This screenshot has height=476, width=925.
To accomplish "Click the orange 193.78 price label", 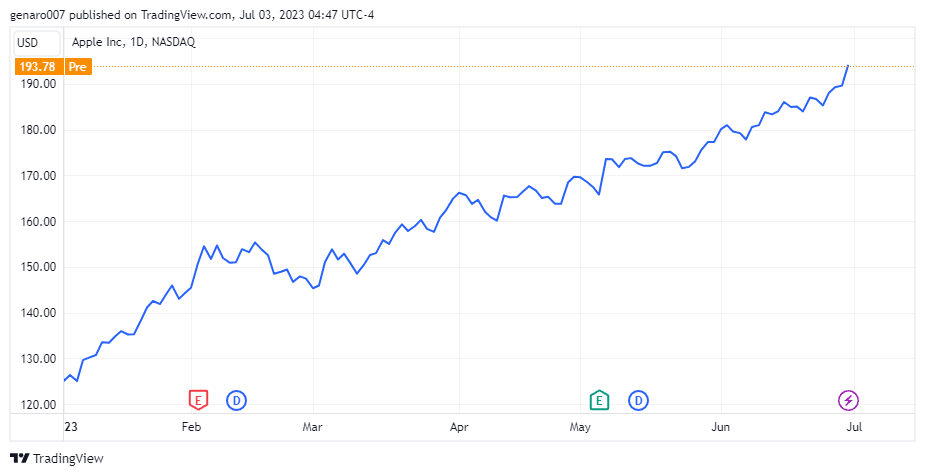I will (39, 67).
